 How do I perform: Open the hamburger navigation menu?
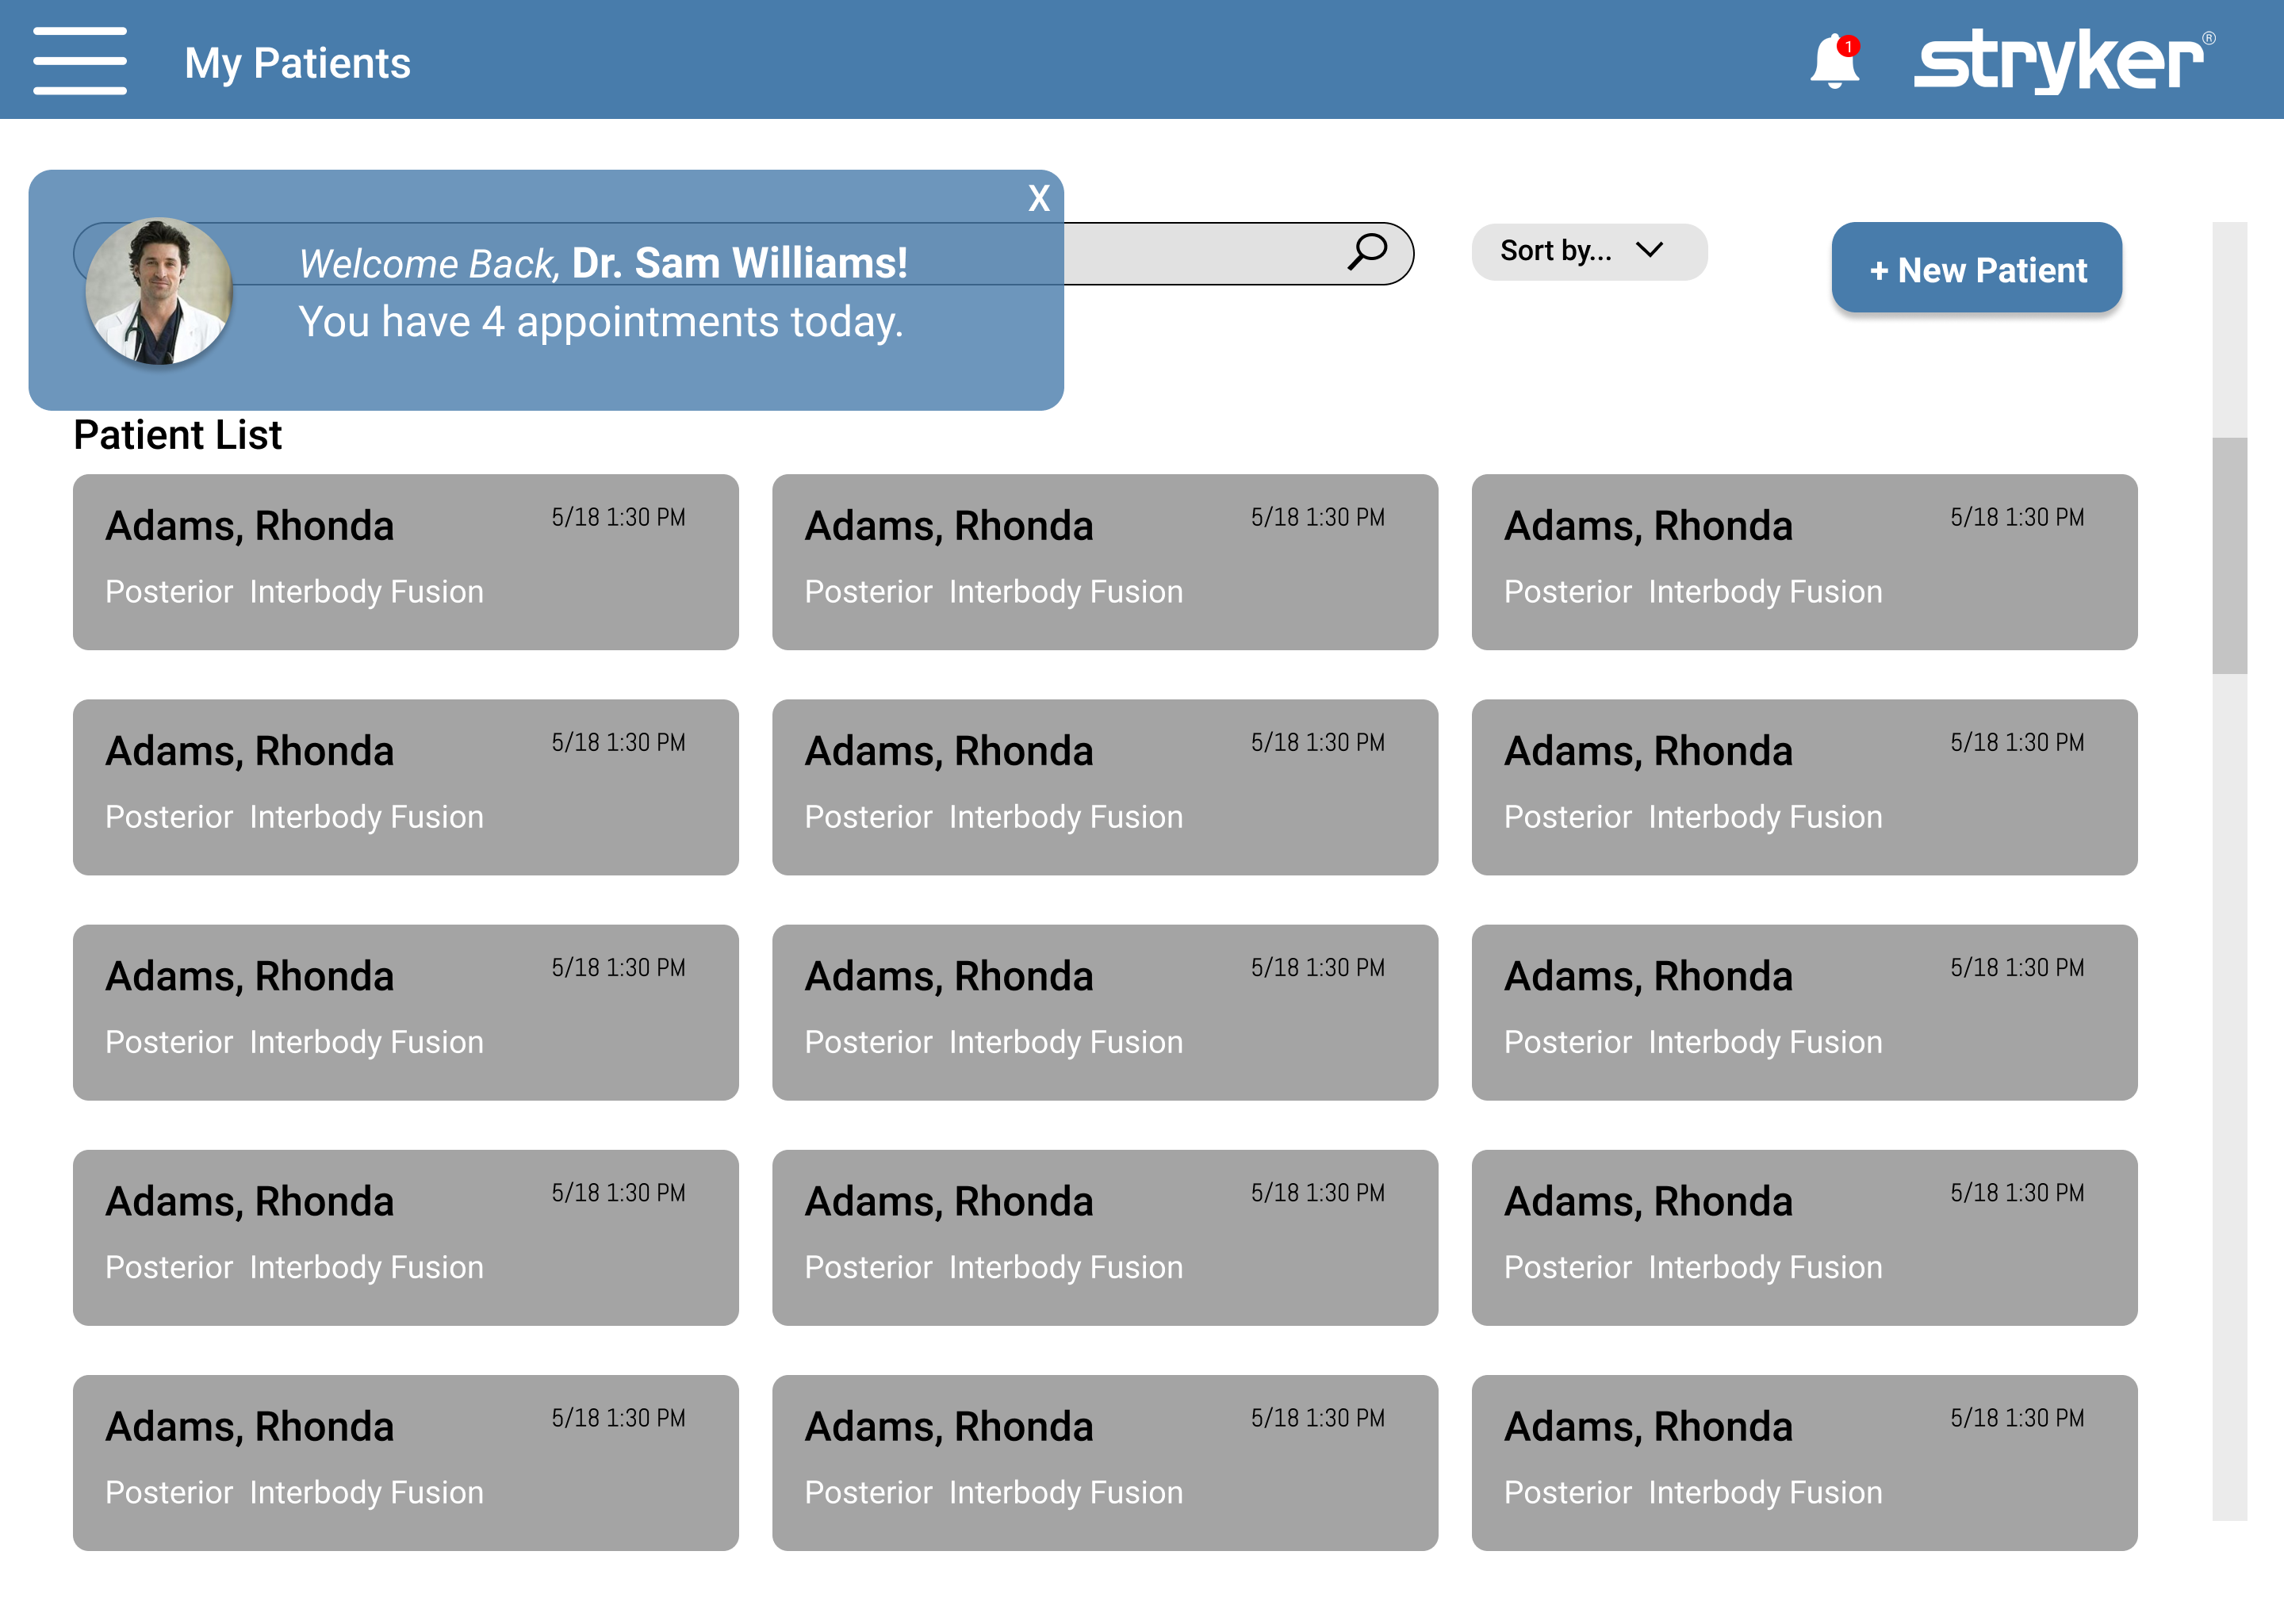(80, 61)
